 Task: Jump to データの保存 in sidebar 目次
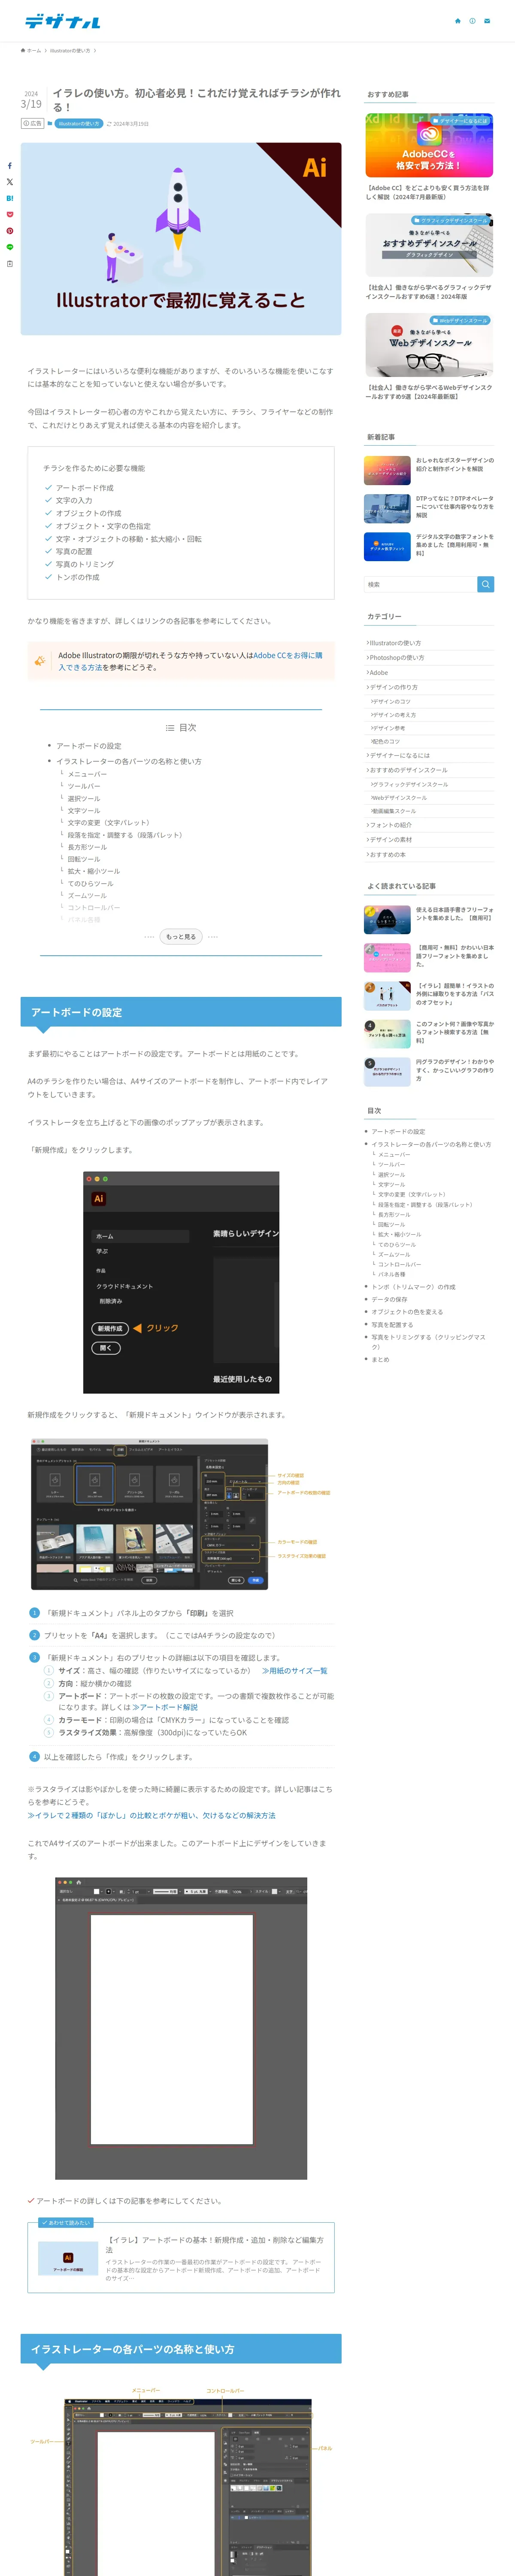click(x=389, y=1299)
